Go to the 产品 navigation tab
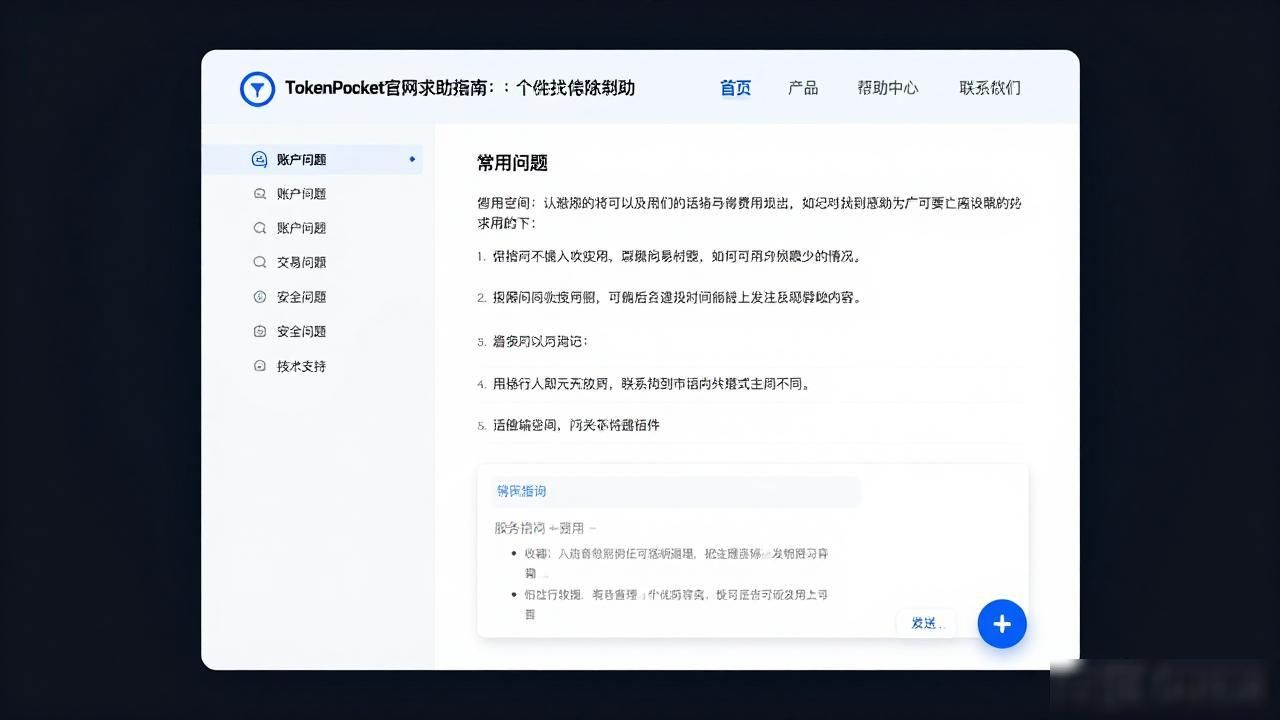 click(803, 88)
